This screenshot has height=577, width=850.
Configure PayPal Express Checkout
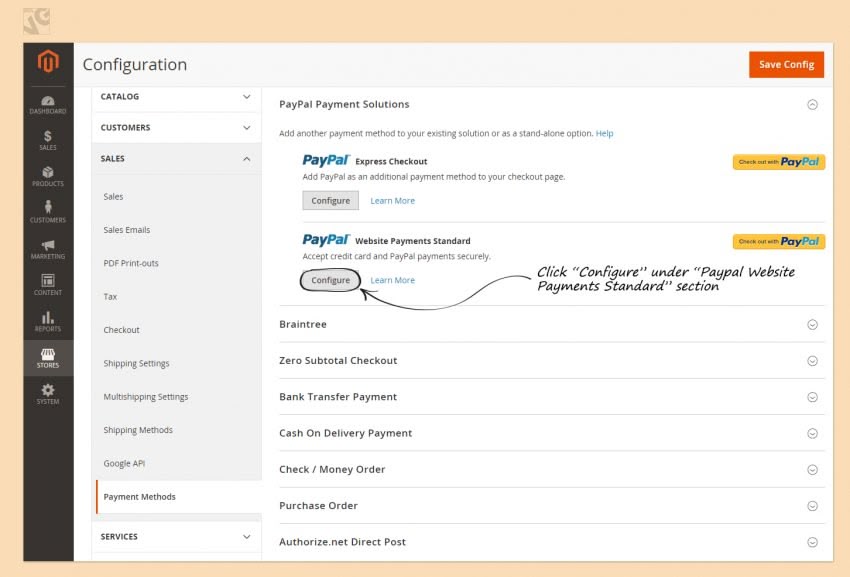pos(331,201)
